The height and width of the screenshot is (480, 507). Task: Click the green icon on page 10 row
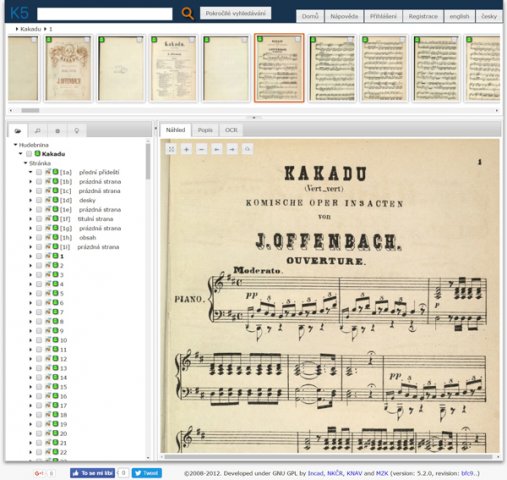pos(55,340)
